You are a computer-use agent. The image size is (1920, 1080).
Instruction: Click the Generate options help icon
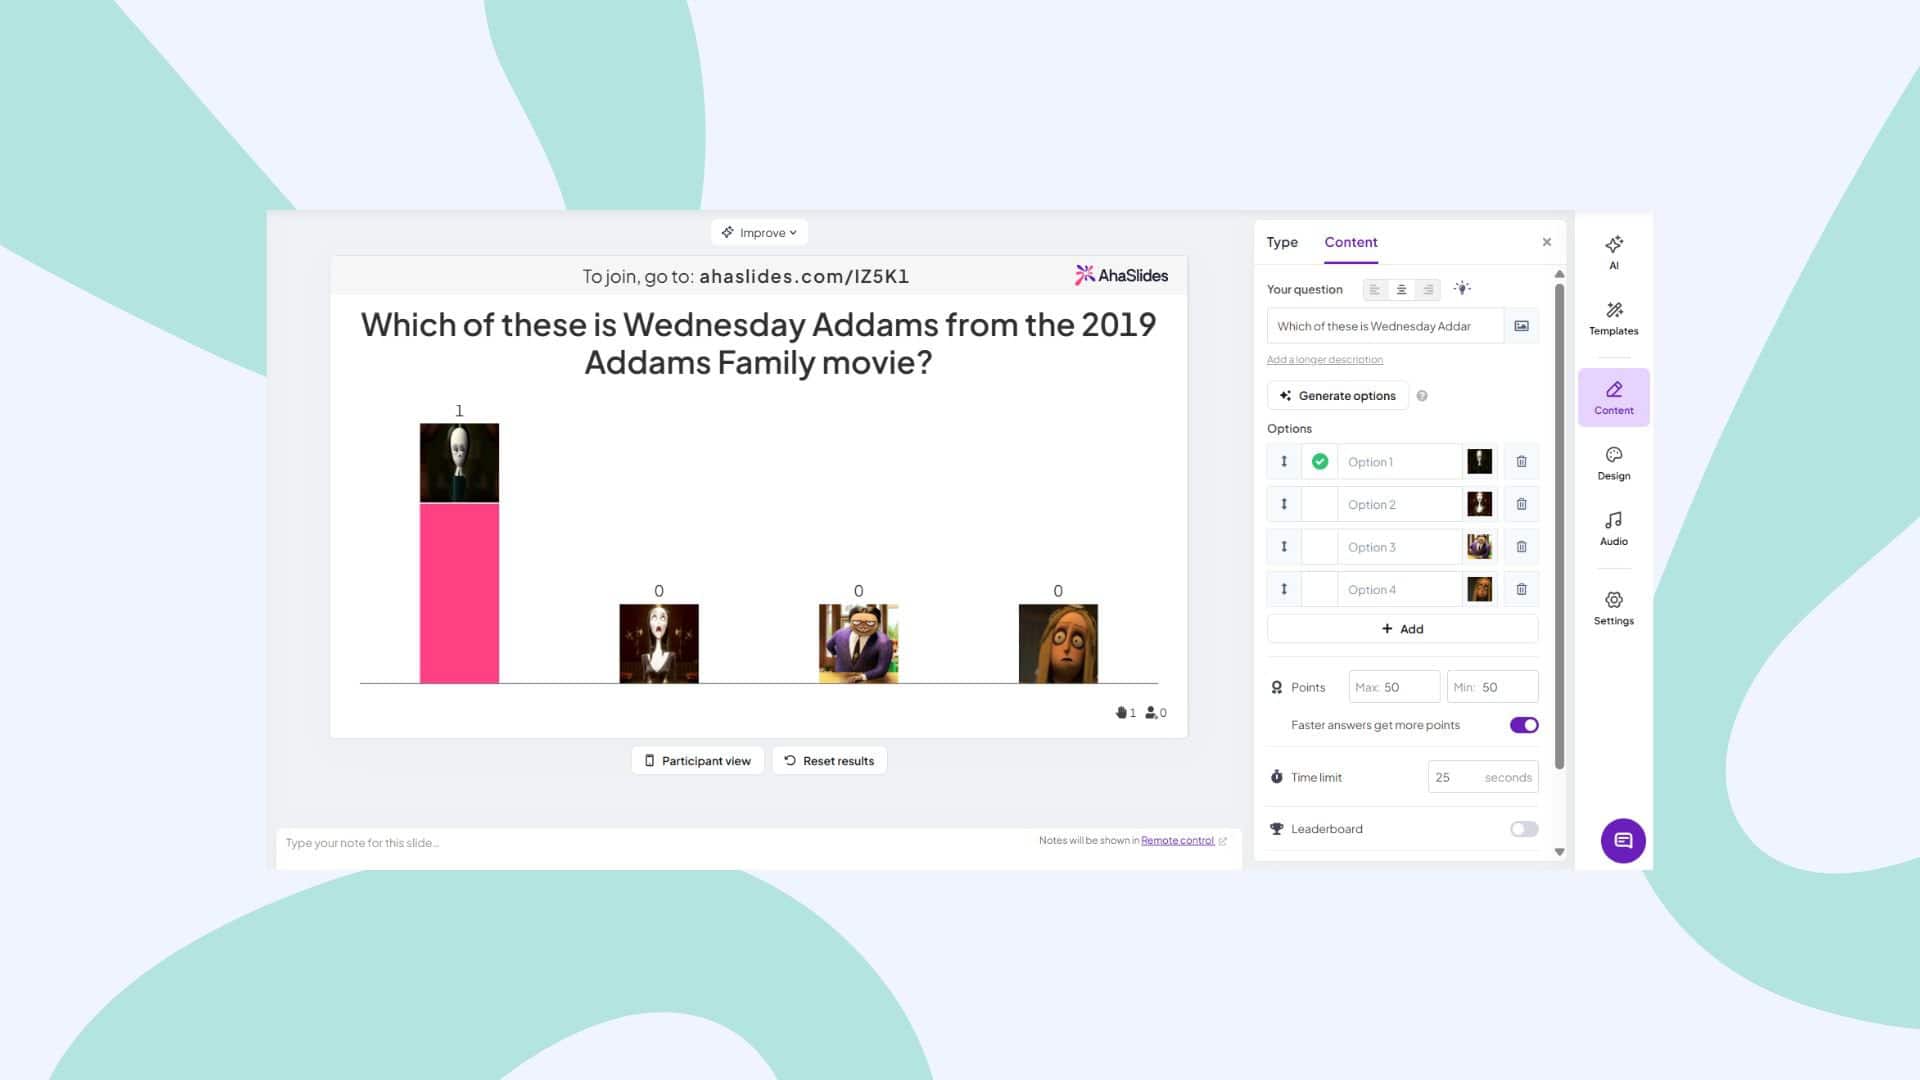coord(1422,396)
